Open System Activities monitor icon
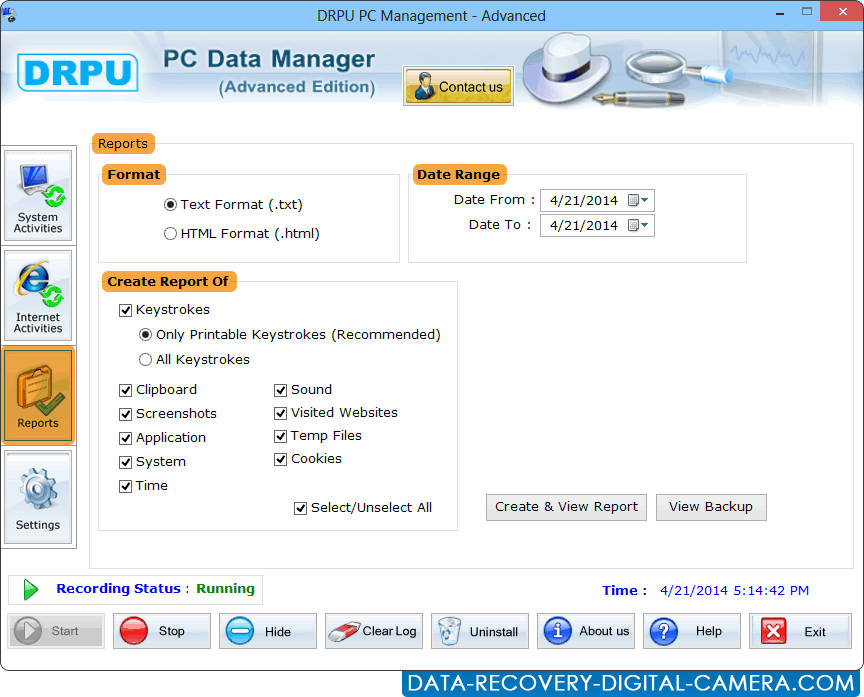The width and height of the screenshot is (864, 697). tap(42, 185)
